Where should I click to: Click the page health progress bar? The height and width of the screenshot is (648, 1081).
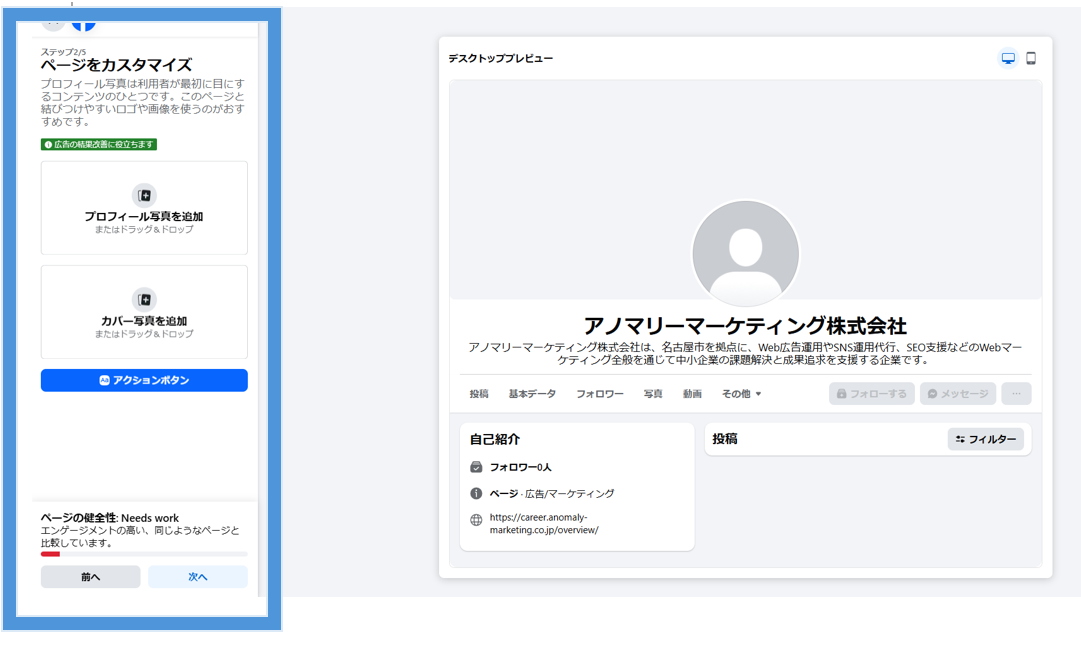coord(144,554)
